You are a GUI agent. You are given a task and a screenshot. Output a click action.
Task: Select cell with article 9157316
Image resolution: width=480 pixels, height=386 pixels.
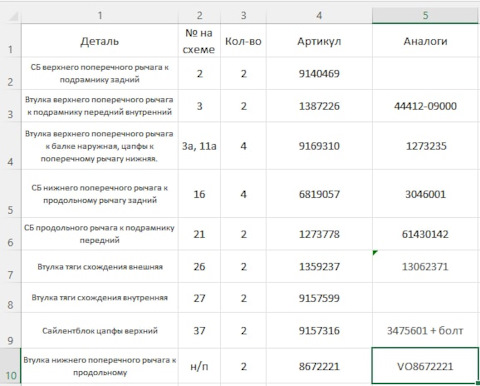pos(319,331)
